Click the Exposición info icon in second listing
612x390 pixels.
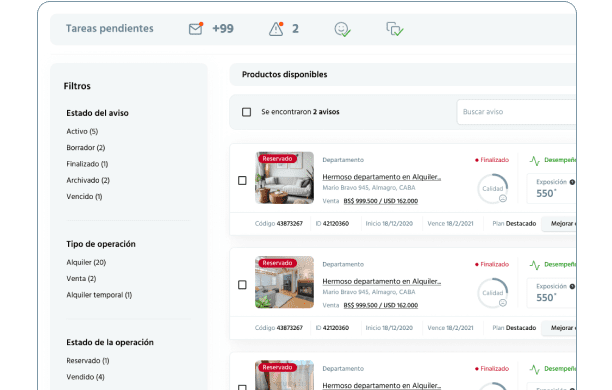coord(572,287)
